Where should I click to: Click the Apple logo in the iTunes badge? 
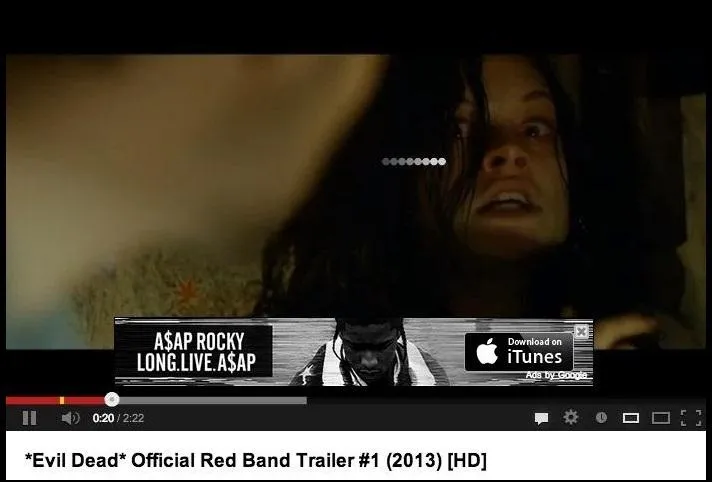(487, 352)
